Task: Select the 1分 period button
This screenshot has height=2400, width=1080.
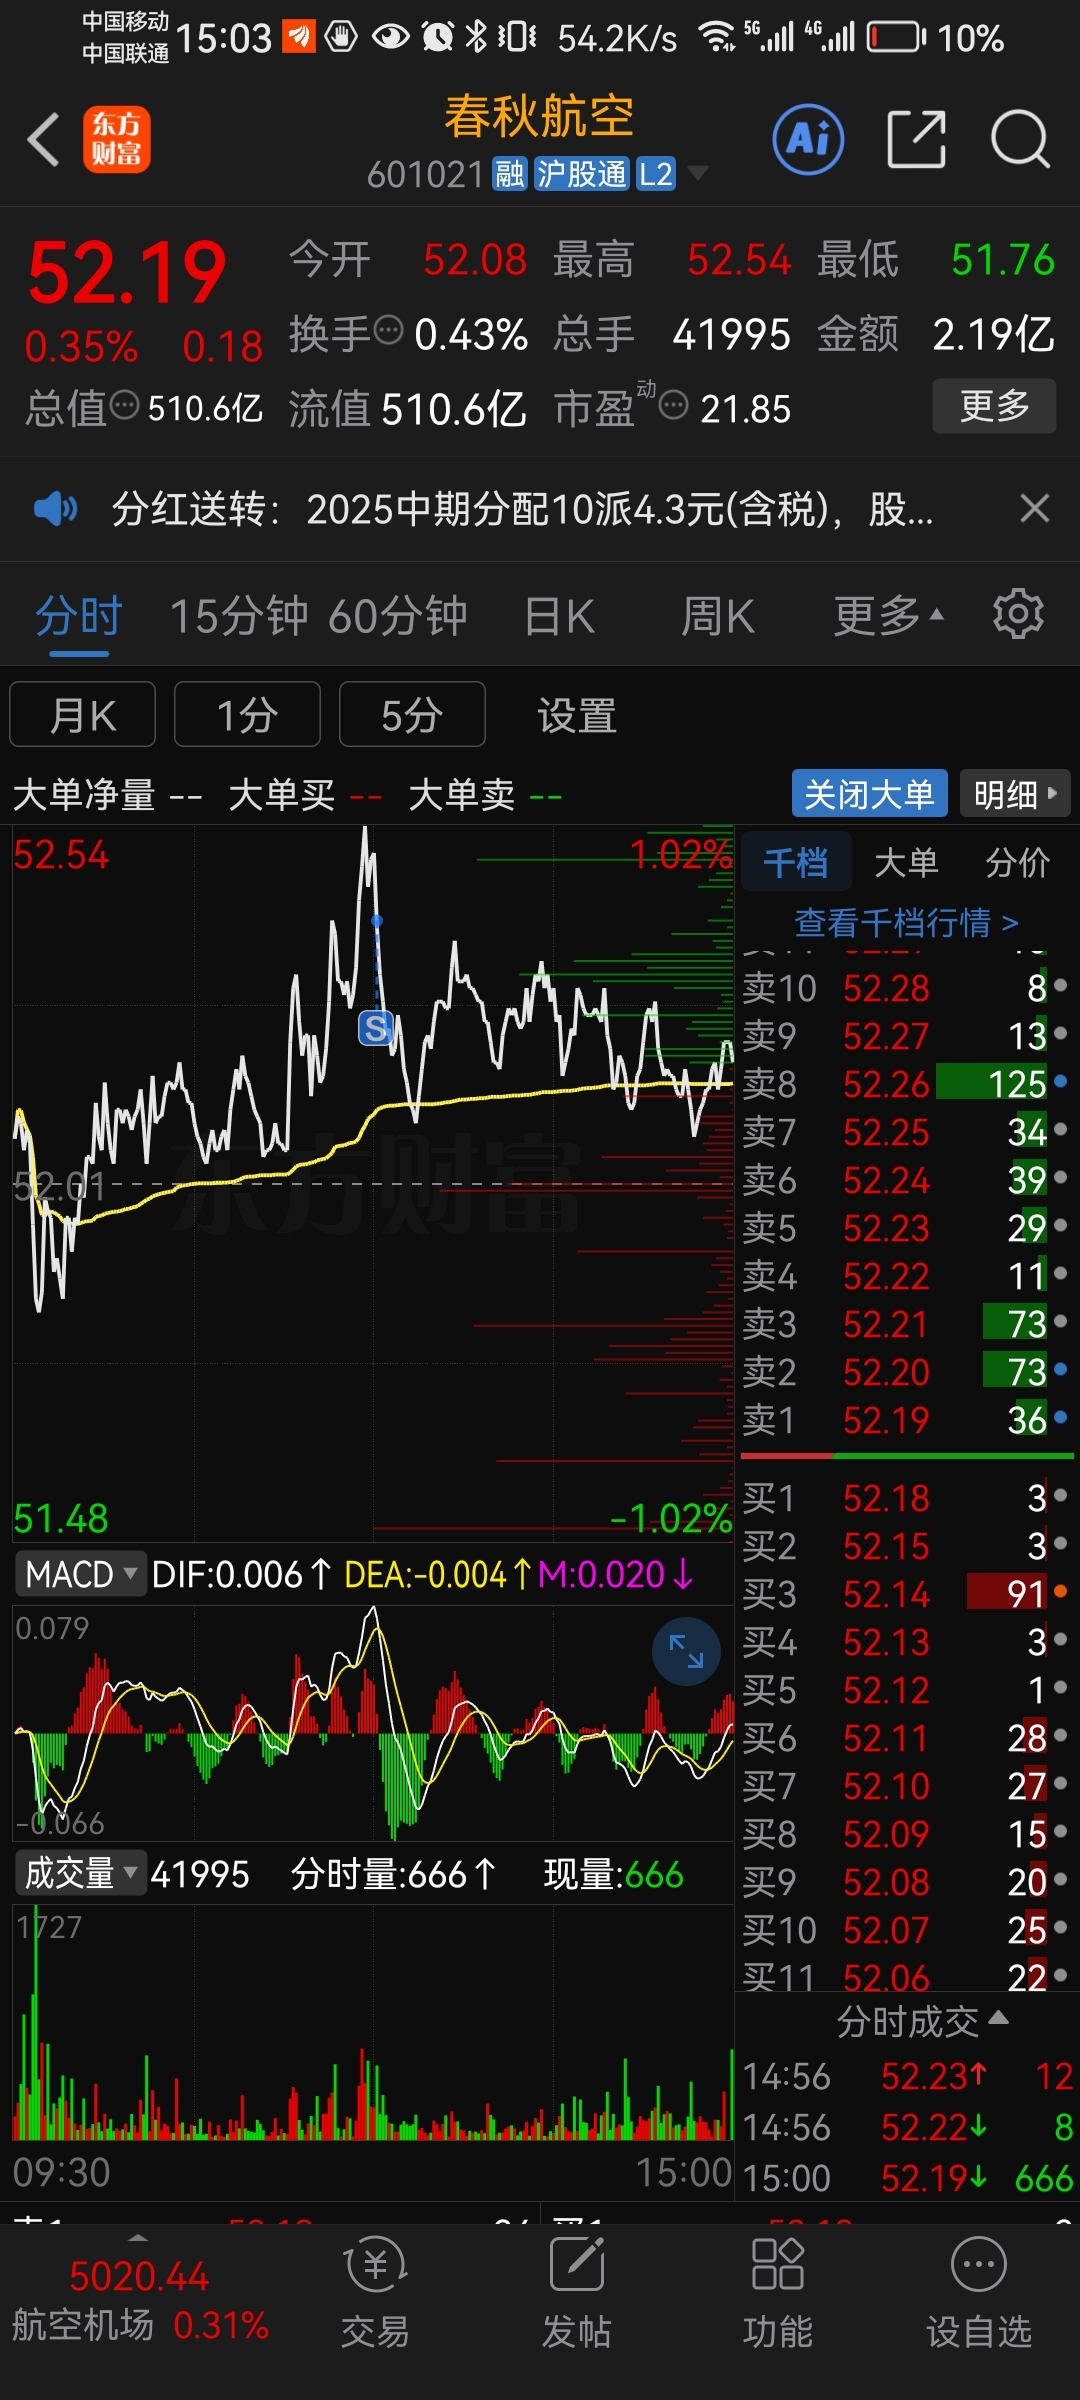Action: pos(247,714)
